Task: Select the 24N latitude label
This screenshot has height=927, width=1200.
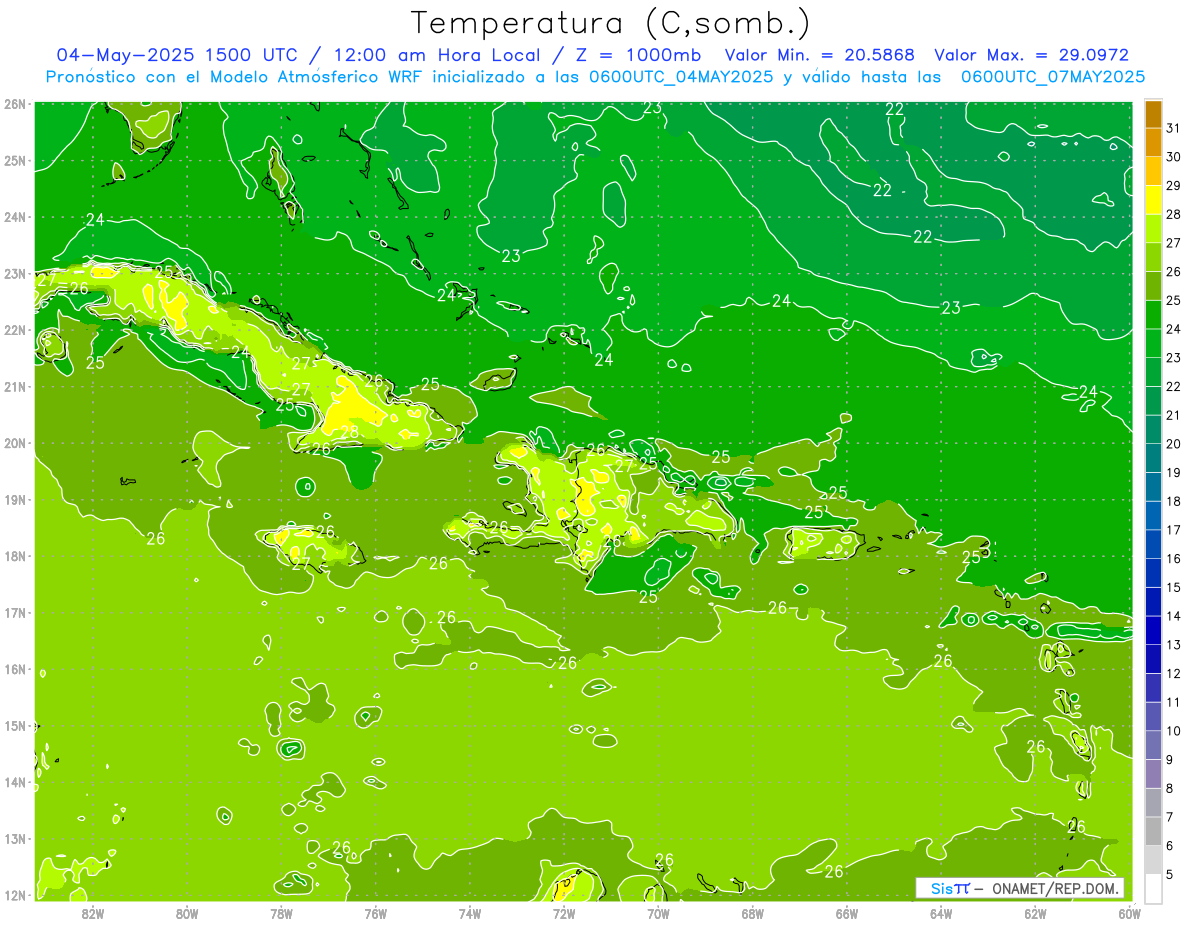Action: tap(14, 217)
